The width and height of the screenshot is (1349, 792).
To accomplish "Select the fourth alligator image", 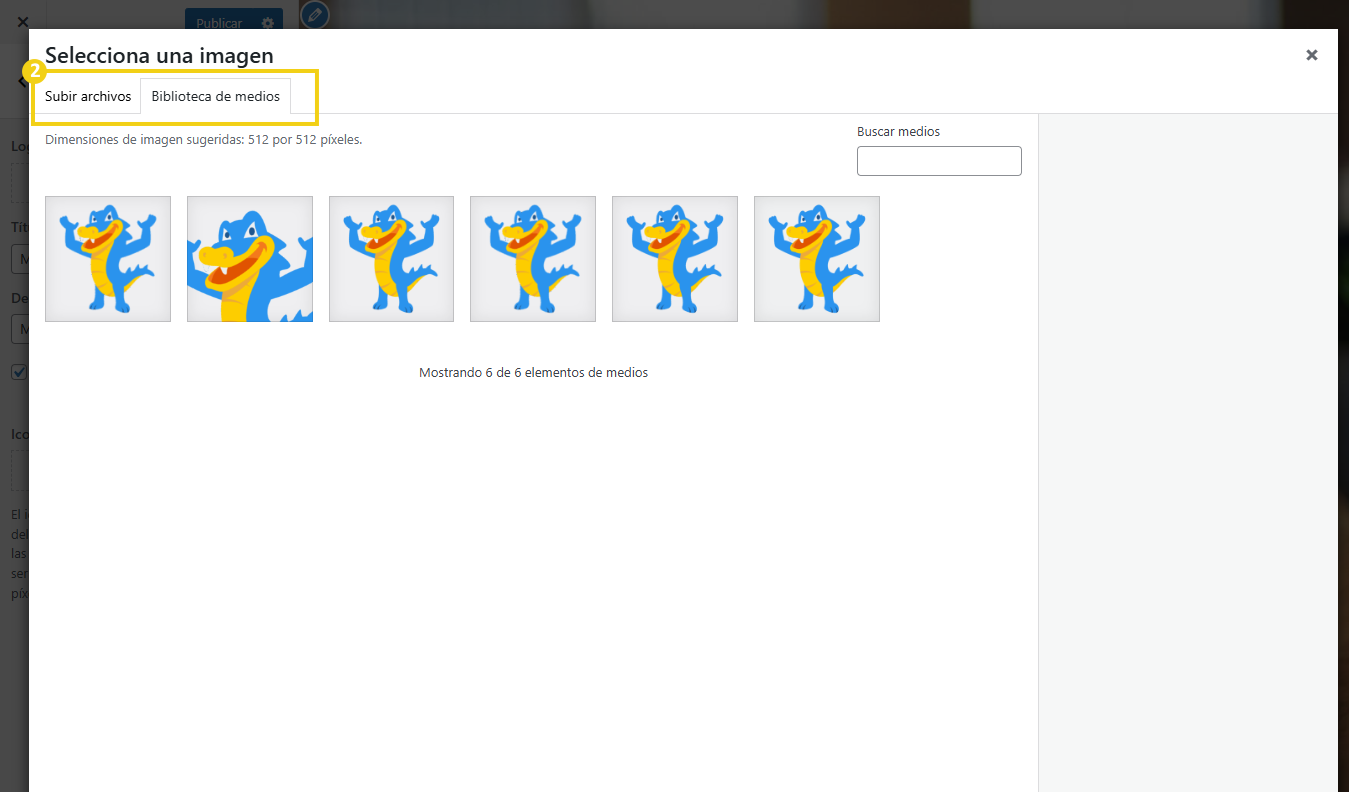I will point(532,258).
